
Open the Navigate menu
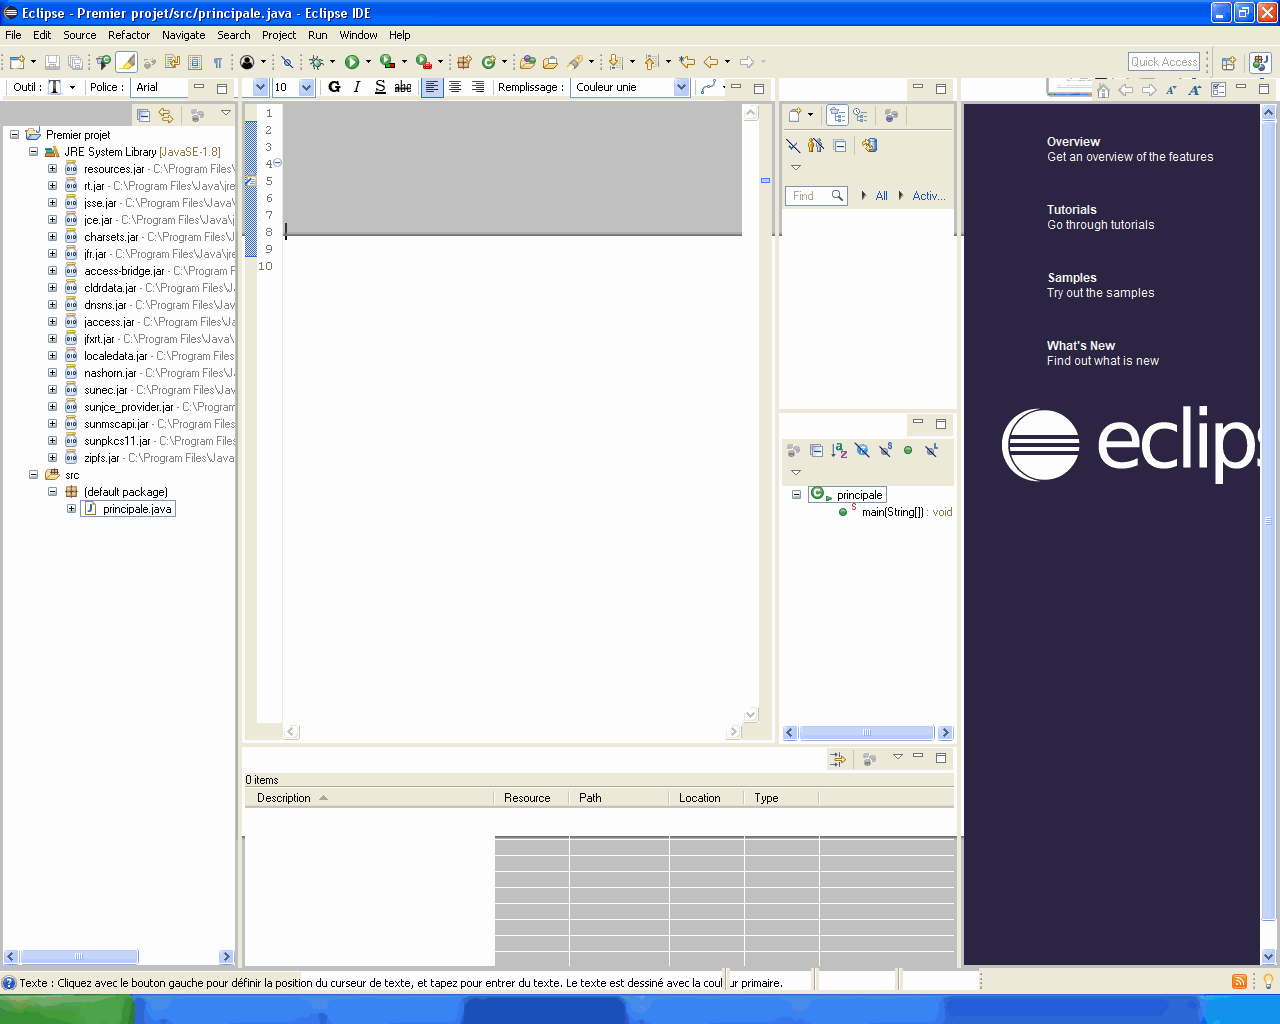(183, 35)
